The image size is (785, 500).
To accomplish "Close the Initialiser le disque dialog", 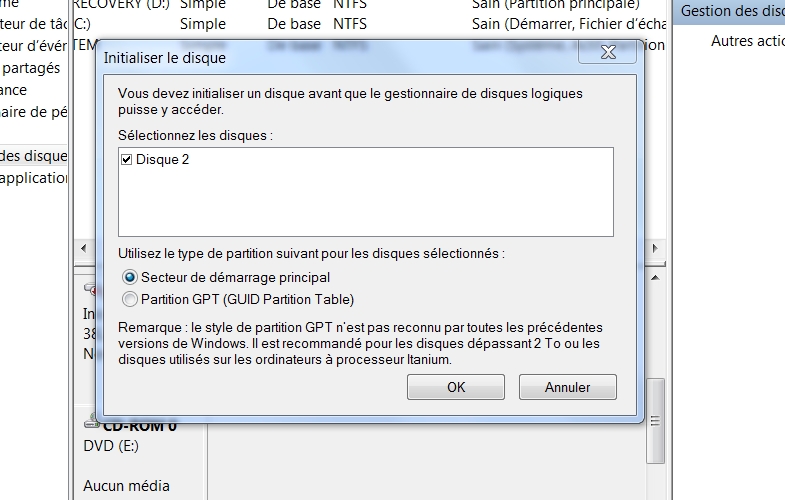I will [x=607, y=52].
